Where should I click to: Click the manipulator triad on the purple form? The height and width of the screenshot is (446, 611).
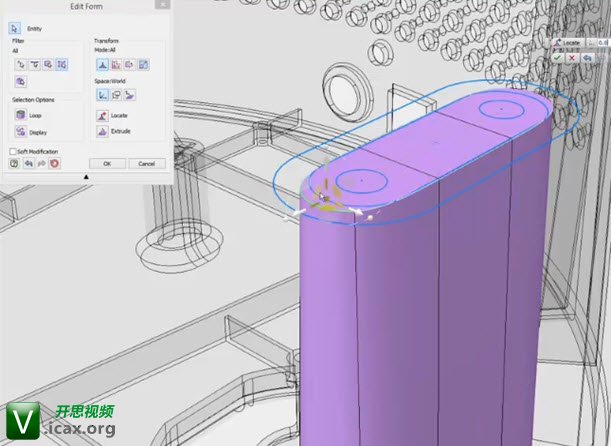pos(327,201)
